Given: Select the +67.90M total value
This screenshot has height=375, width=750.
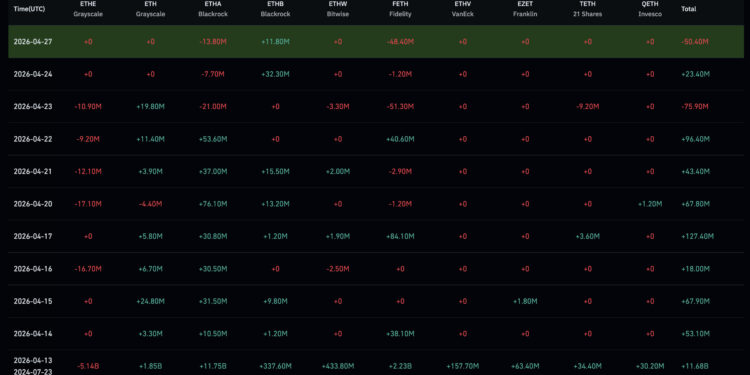Looking at the screenshot, I should click(695, 301).
